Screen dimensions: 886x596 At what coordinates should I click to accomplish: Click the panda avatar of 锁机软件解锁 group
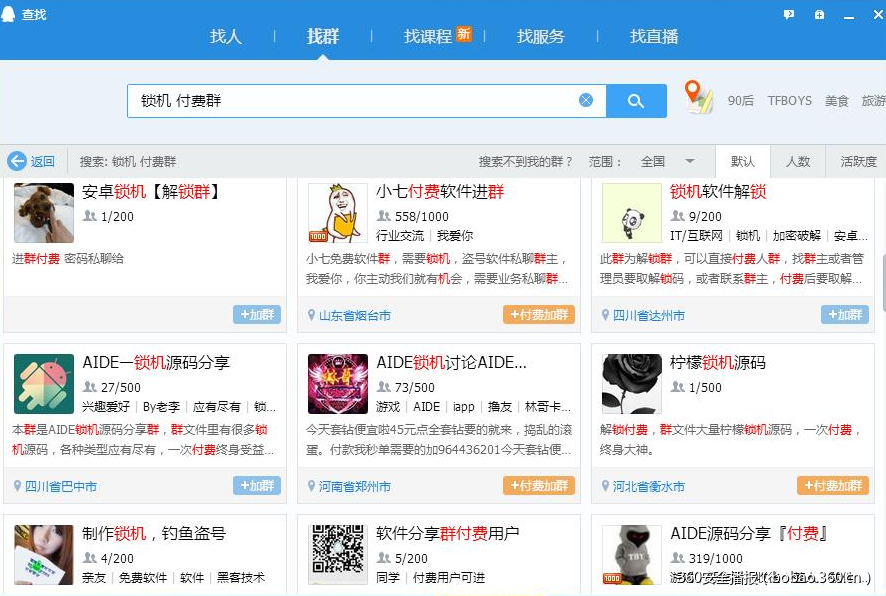click(630, 211)
